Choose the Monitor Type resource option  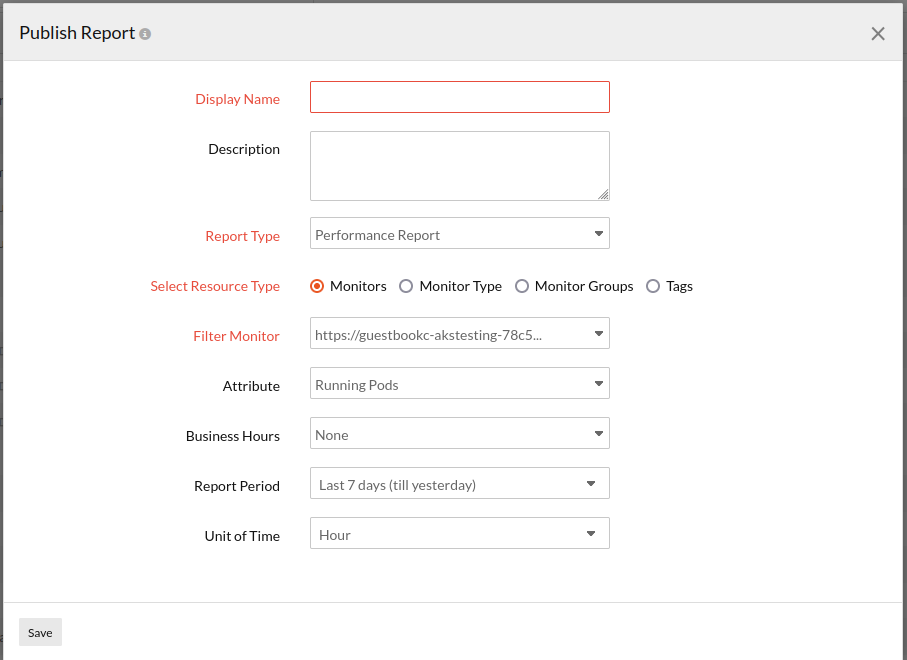[406, 286]
